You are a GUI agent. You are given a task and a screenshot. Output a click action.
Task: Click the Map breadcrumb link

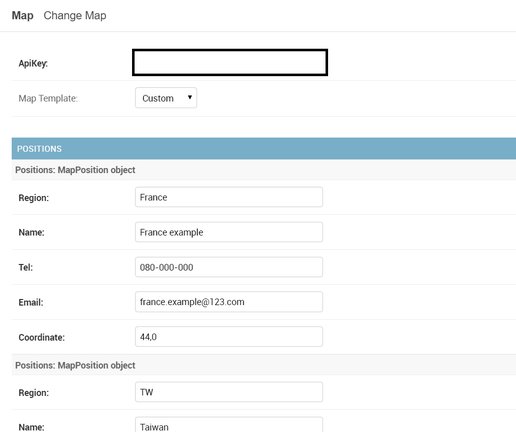pyautogui.click(x=23, y=15)
